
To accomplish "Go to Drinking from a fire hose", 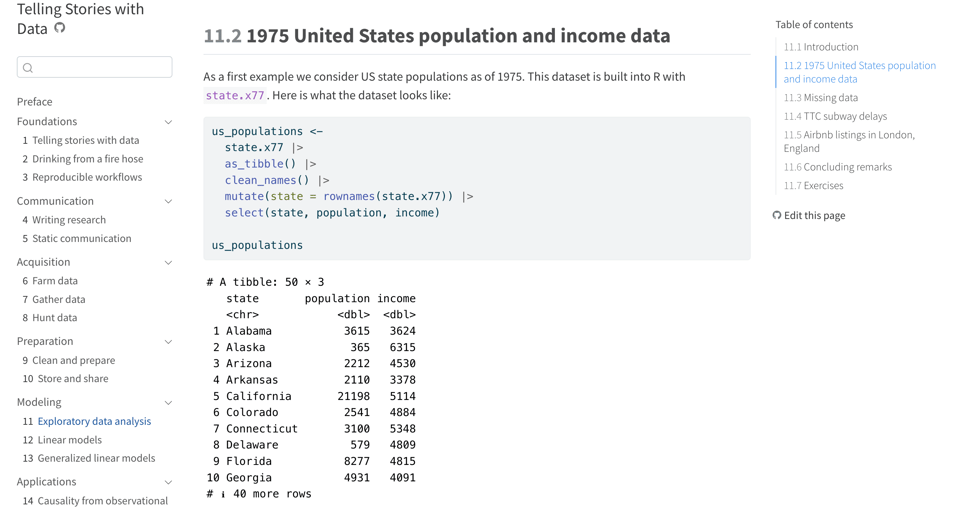I will (x=87, y=159).
